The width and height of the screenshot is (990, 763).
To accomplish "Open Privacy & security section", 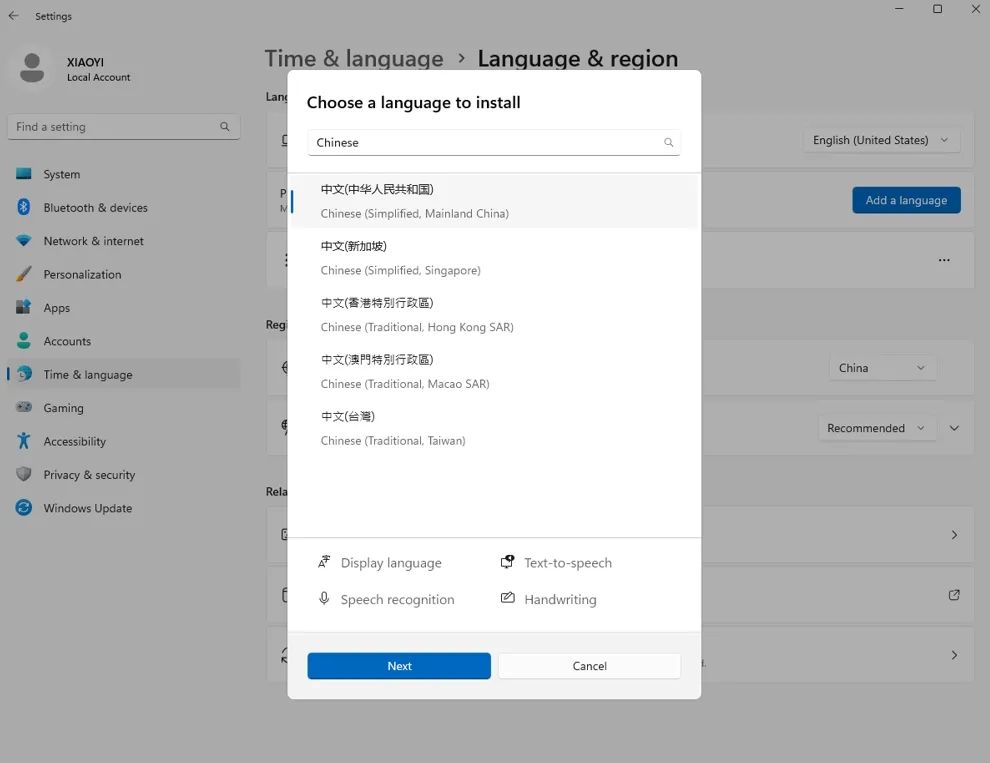I will [x=123, y=475].
